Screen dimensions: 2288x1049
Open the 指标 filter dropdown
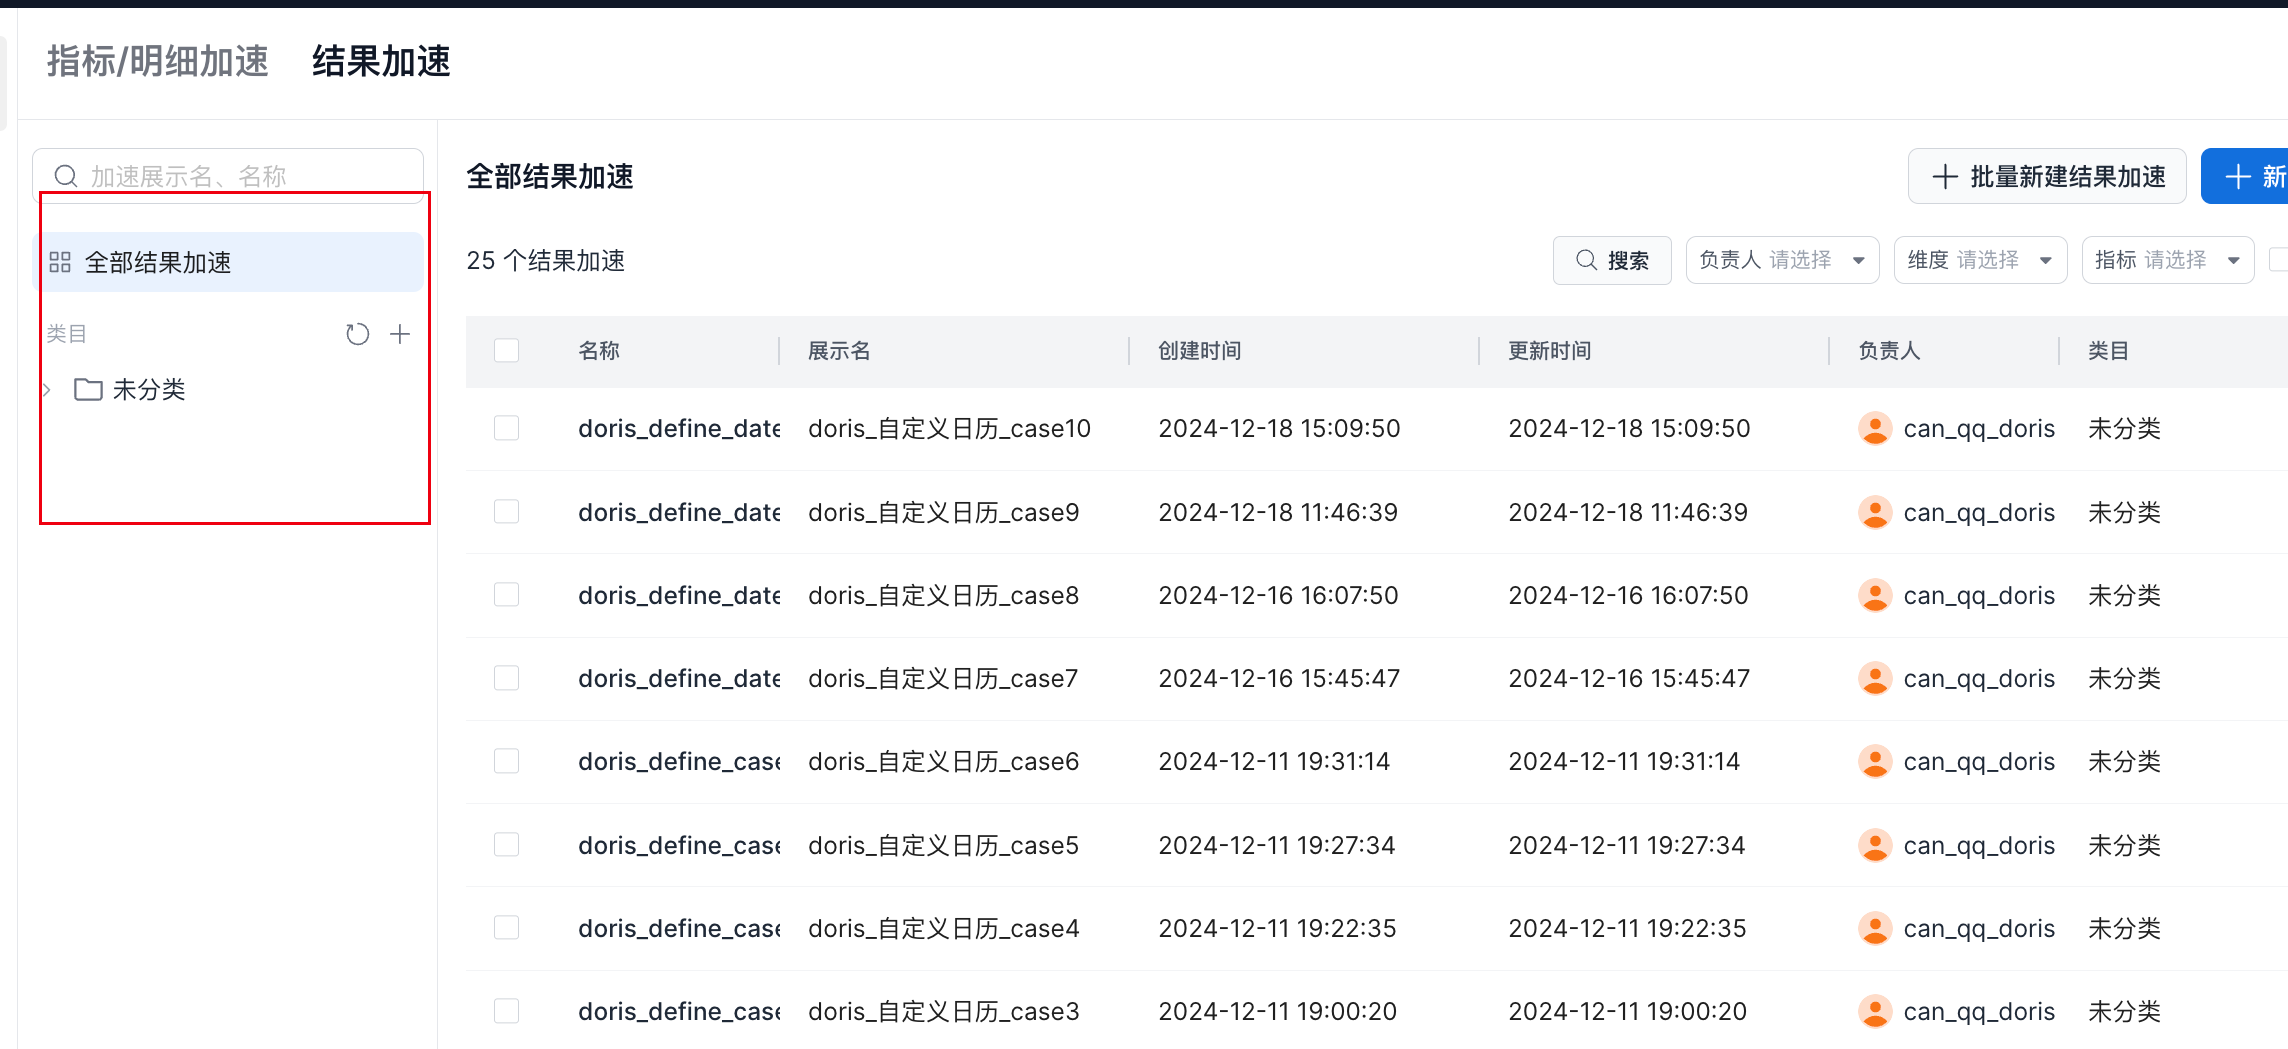tap(2167, 260)
